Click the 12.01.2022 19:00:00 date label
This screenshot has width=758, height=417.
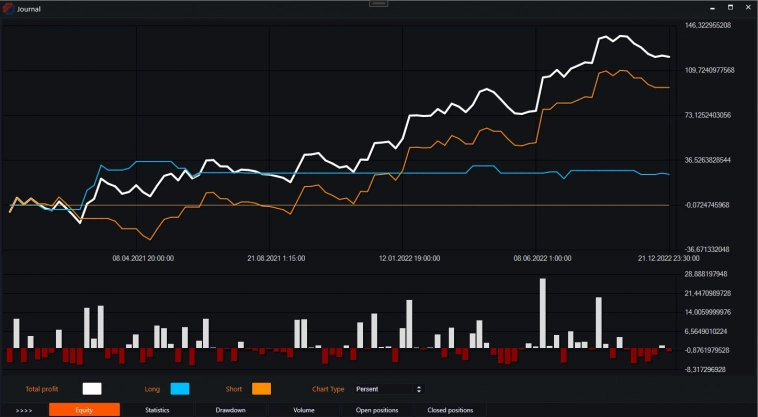tap(410, 258)
